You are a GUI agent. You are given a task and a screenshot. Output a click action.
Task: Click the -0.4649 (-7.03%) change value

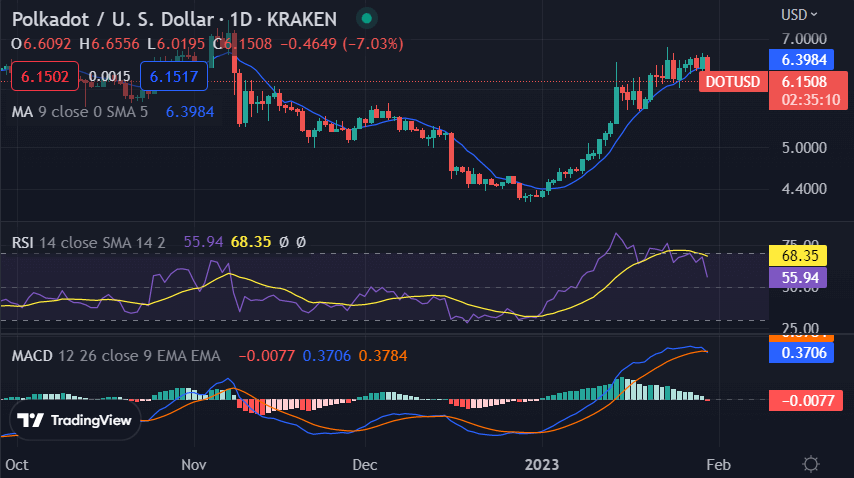click(342, 44)
